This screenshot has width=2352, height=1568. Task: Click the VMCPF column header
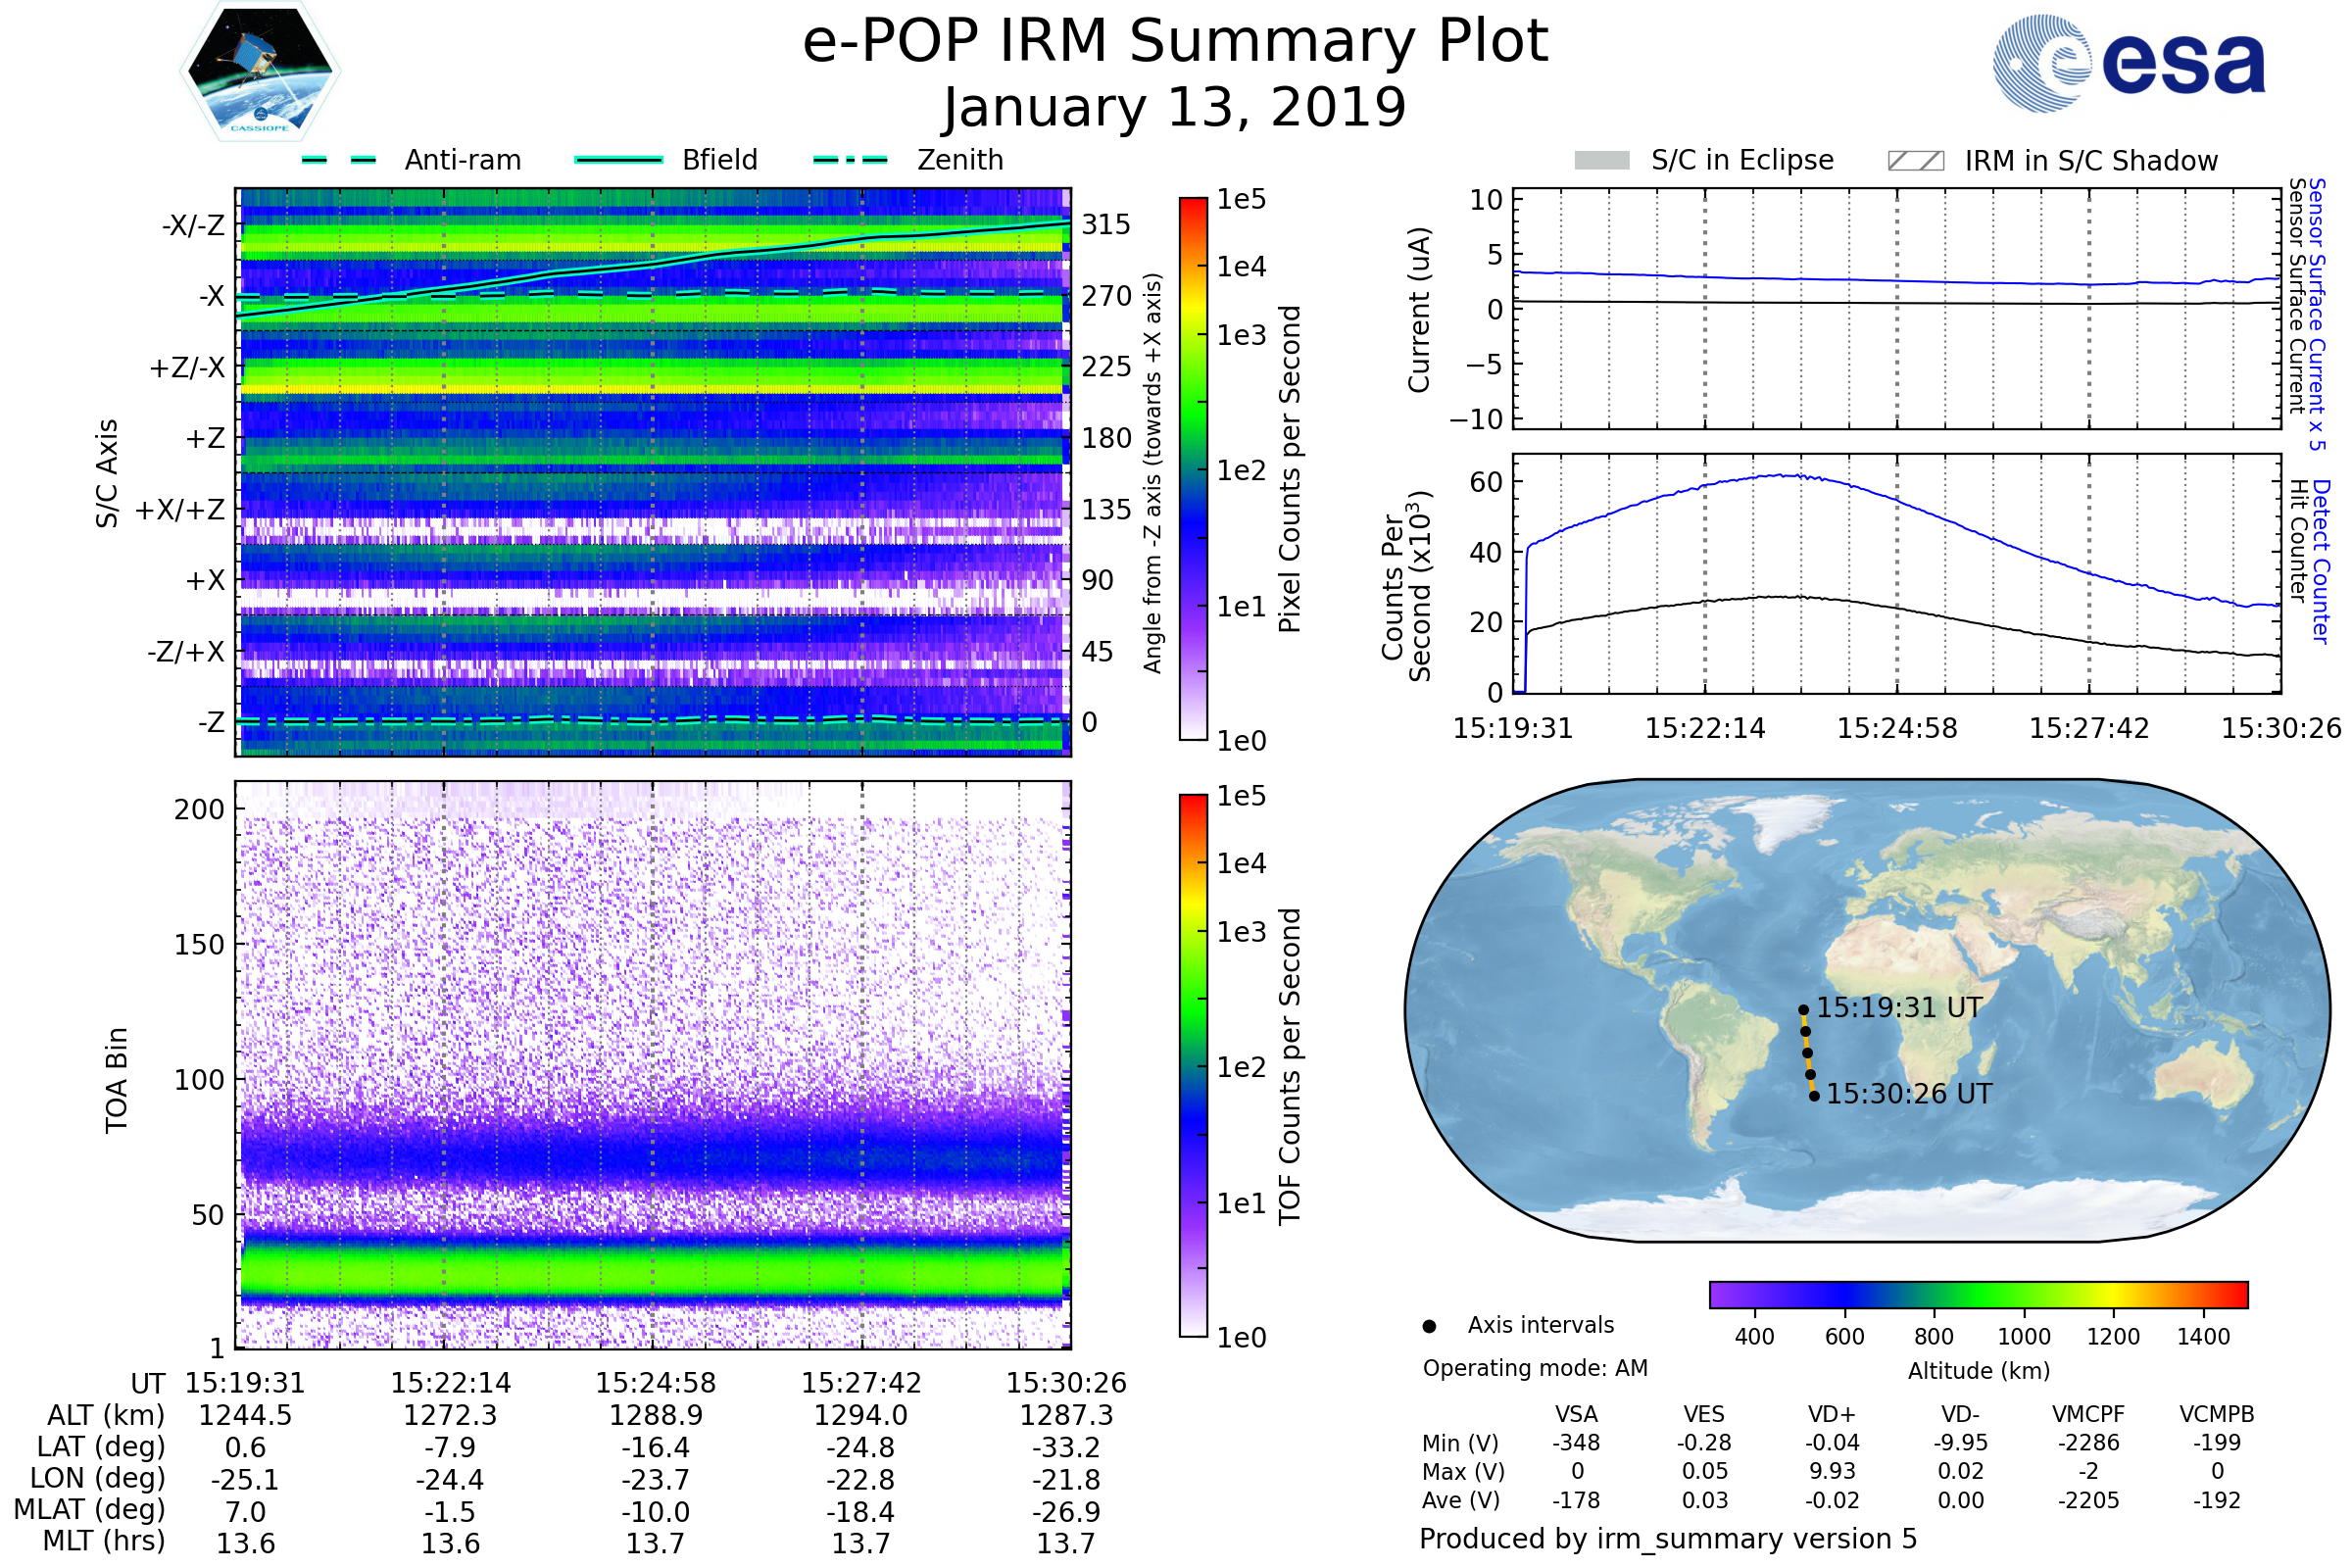point(2088,1414)
